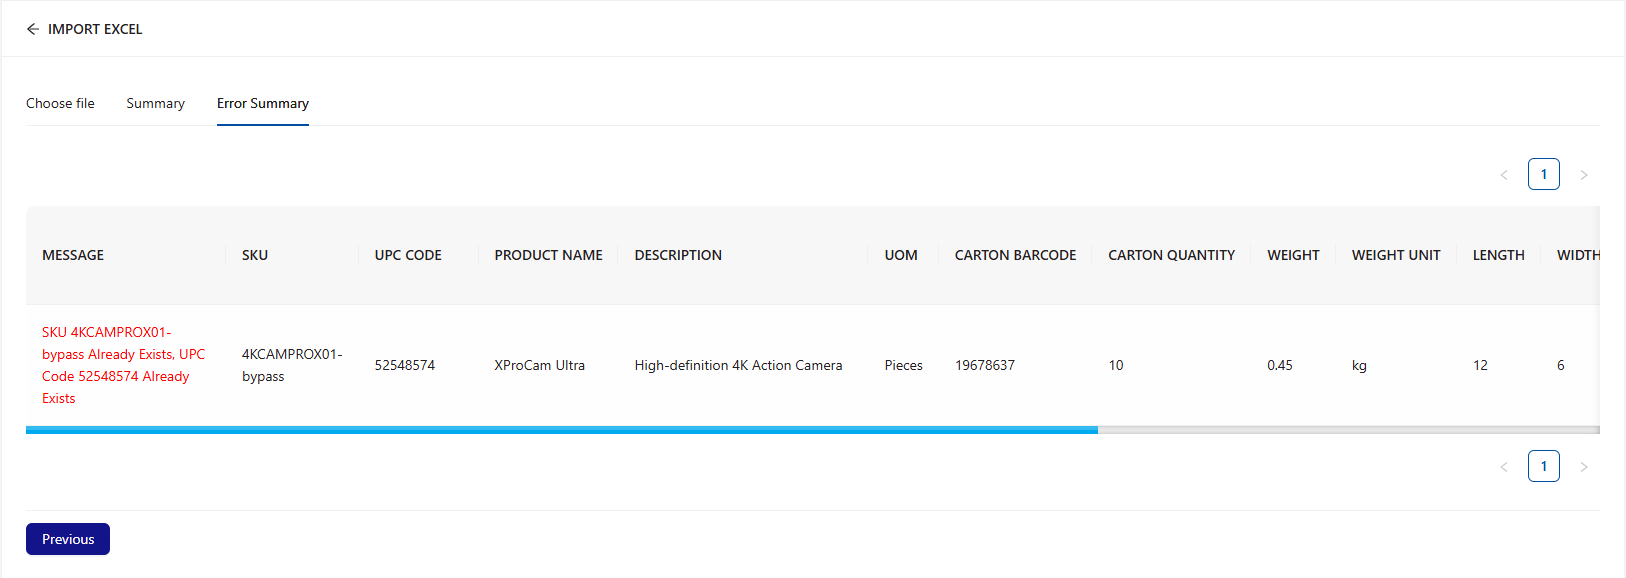Click the High-definition 4K Action Camera description

(x=738, y=365)
